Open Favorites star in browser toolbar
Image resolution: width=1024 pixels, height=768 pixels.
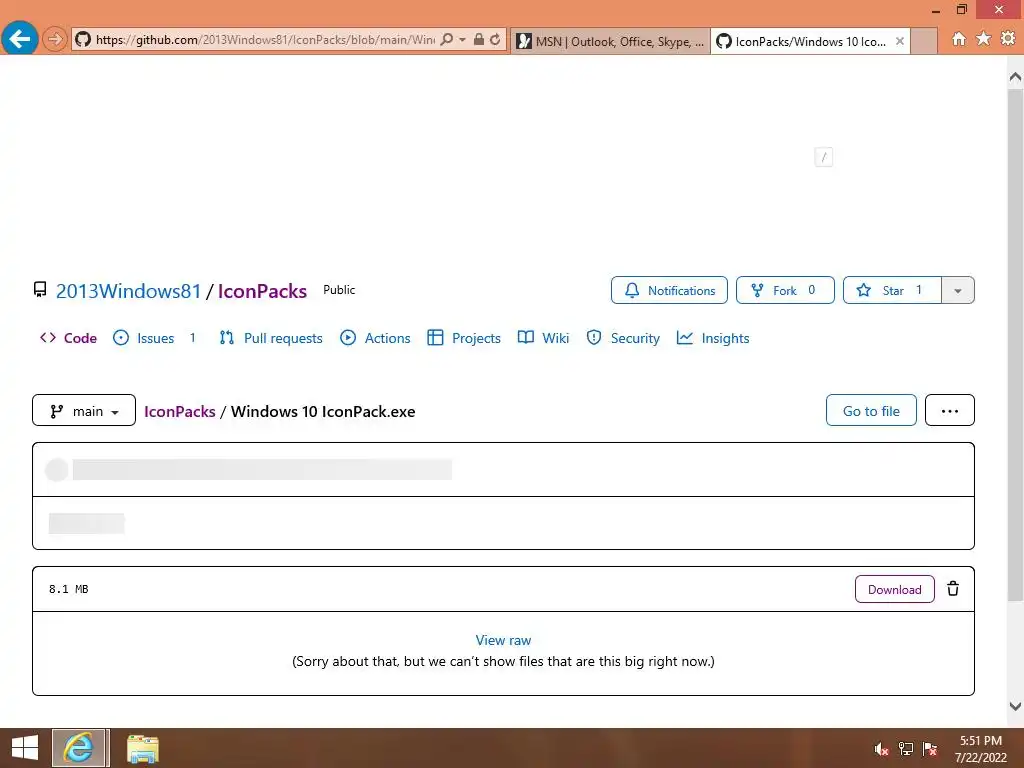[x=984, y=39]
